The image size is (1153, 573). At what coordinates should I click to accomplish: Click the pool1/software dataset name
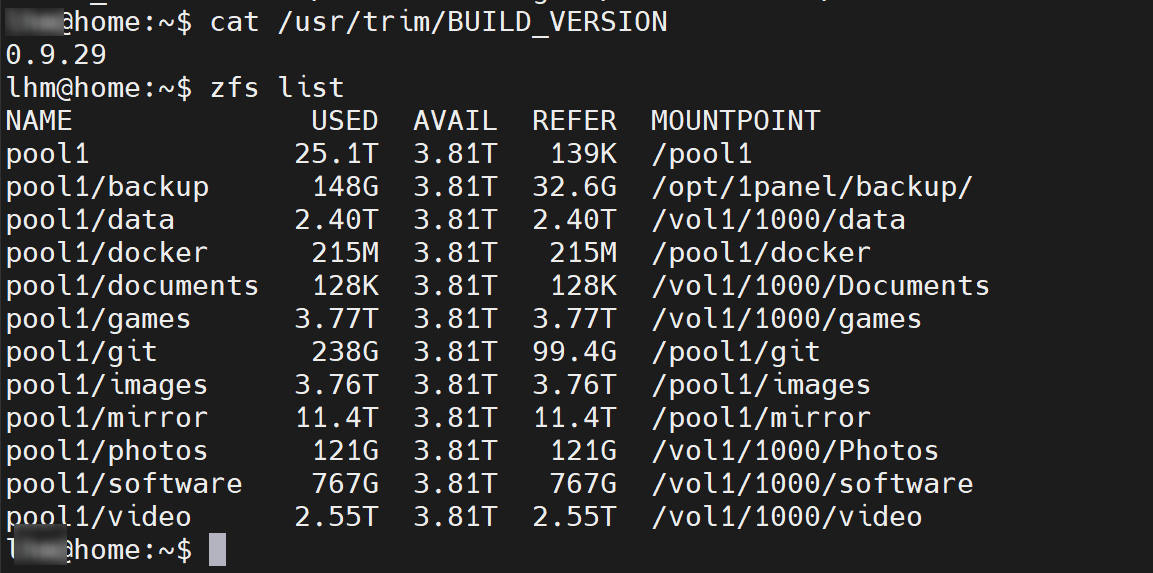[124, 483]
